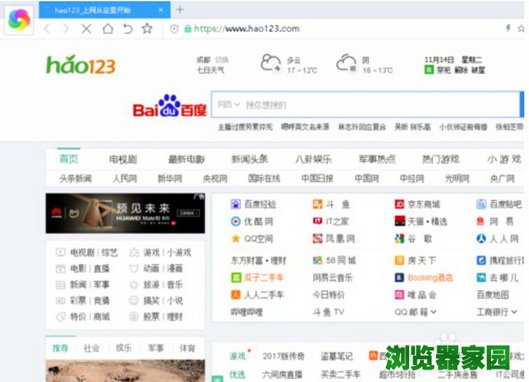Open the 中国日报 news link
Viewport: 529px width, 382px height.
click(x=317, y=178)
